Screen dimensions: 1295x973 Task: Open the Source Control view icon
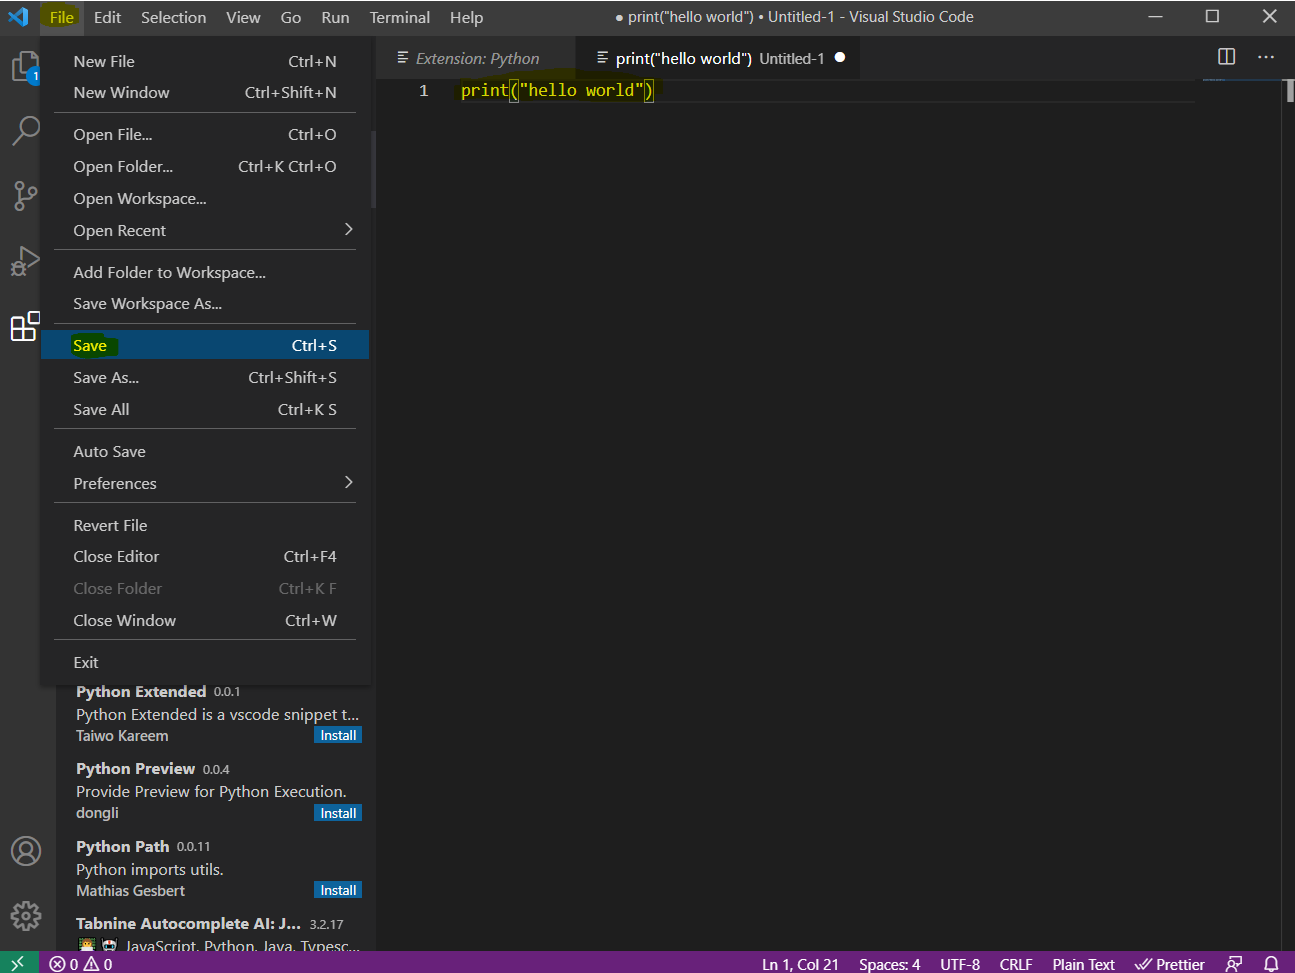pos(25,195)
